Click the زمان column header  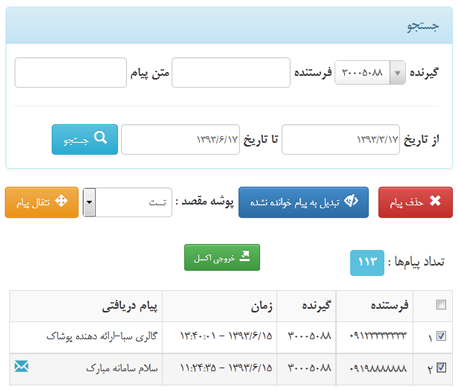262,306
